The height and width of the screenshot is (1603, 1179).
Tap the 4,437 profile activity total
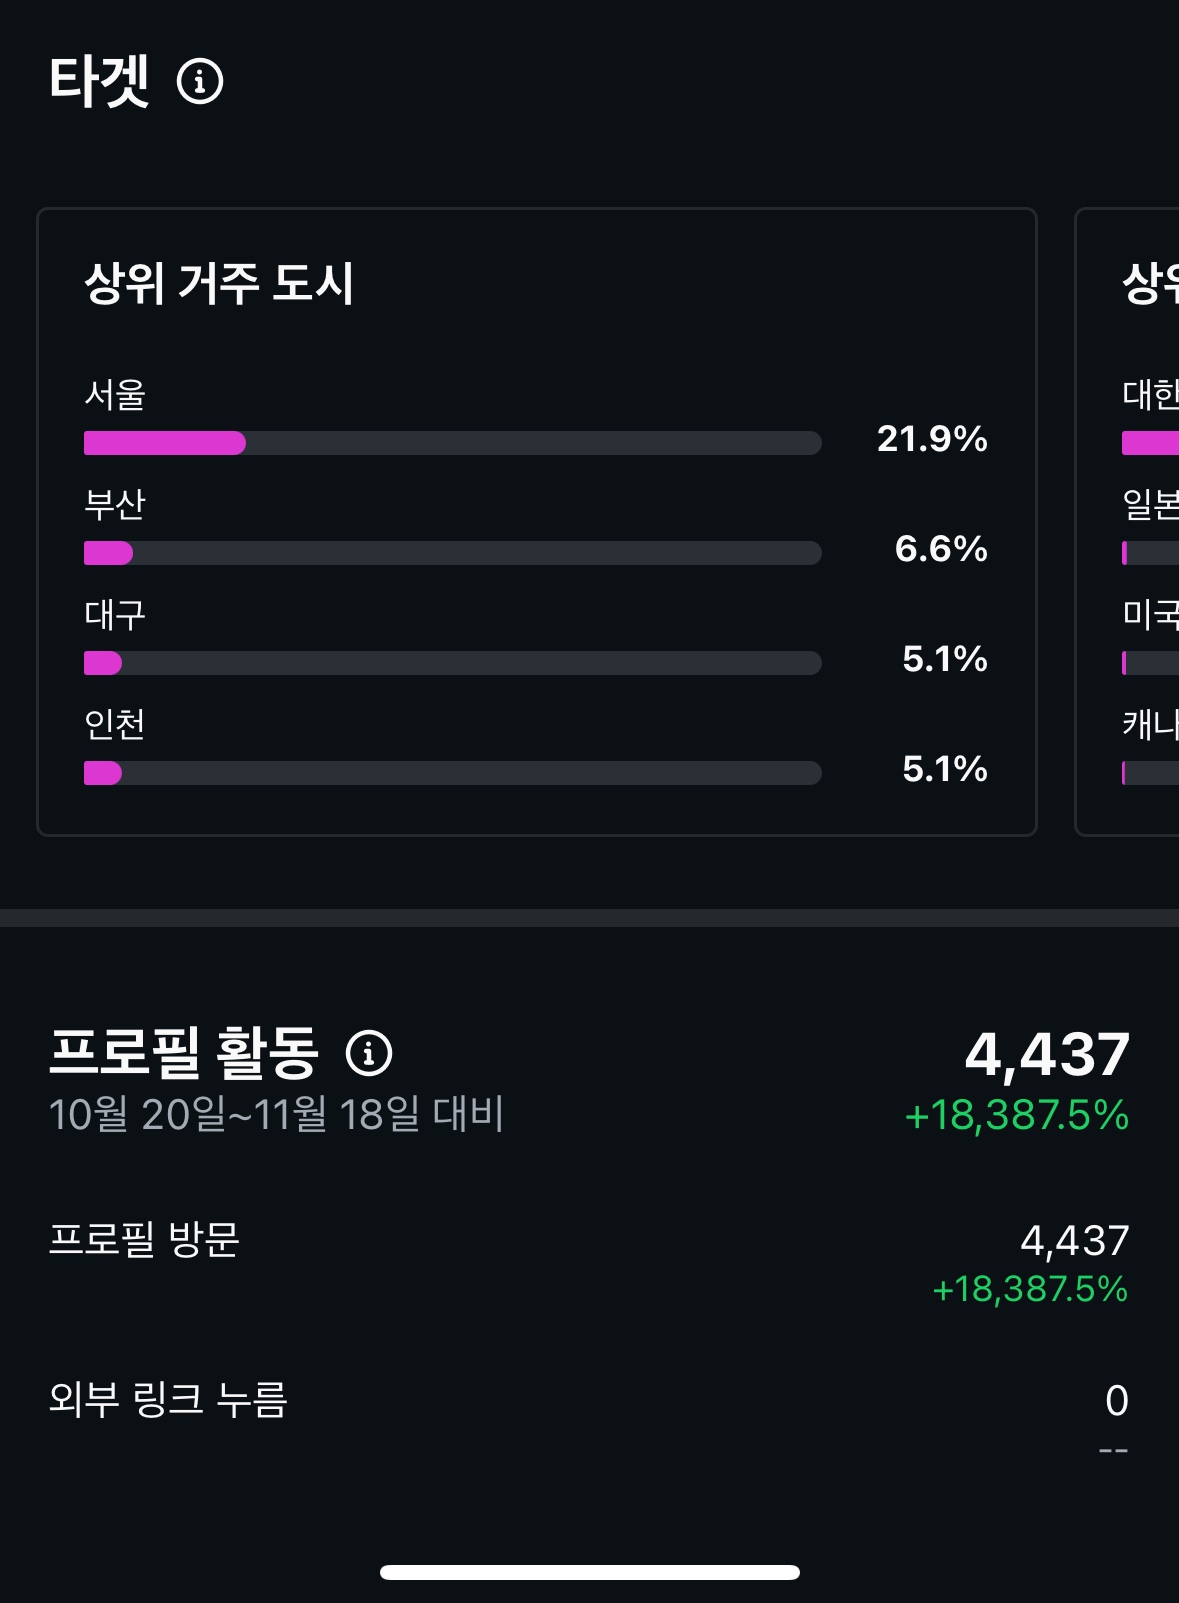pyautogui.click(x=1047, y=1054)
